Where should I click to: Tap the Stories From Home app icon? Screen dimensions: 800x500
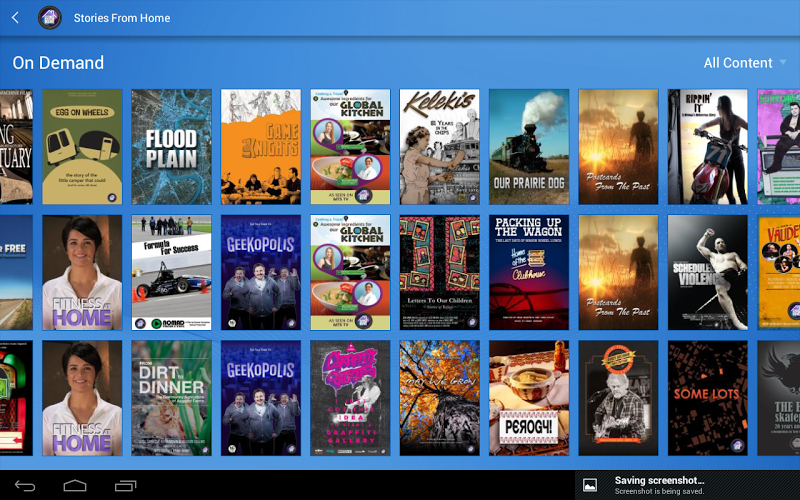49,18
